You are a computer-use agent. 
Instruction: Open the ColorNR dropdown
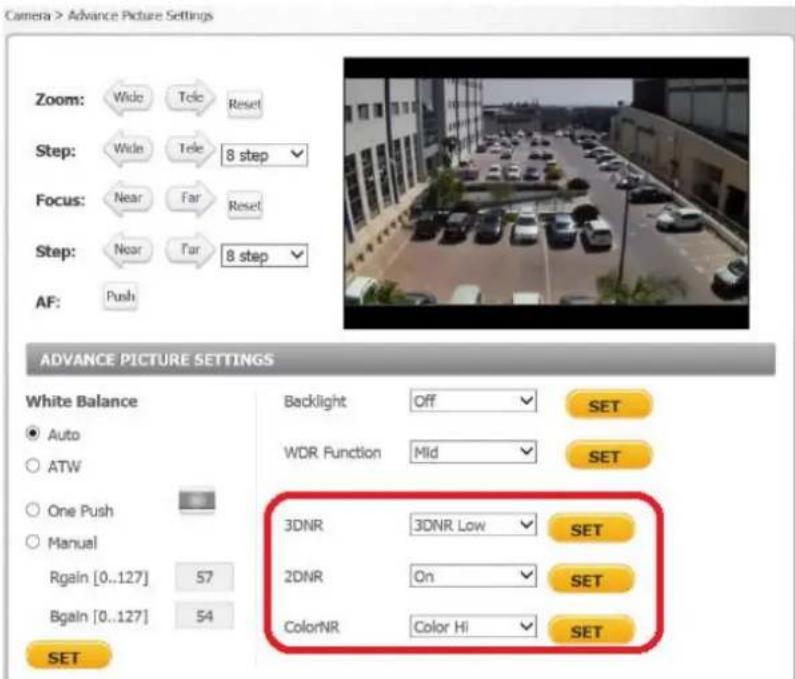click(x=473, y=627)
